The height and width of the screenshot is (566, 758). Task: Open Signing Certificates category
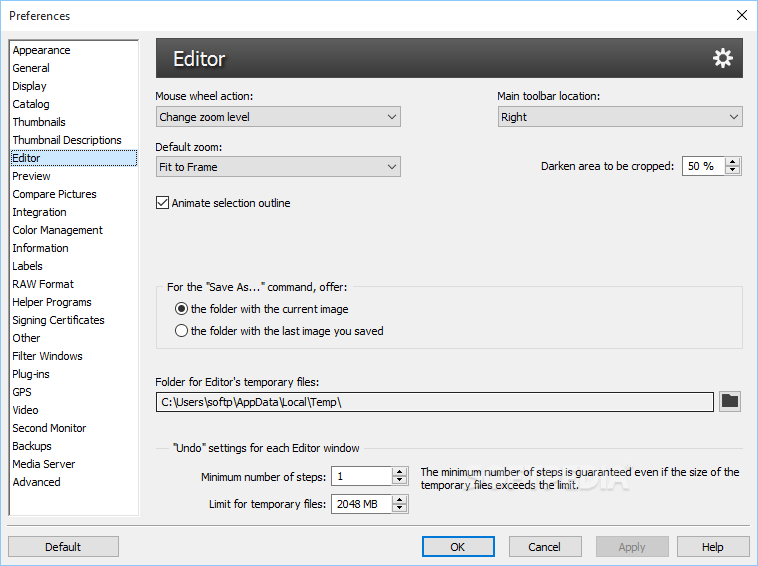point(58,320)
